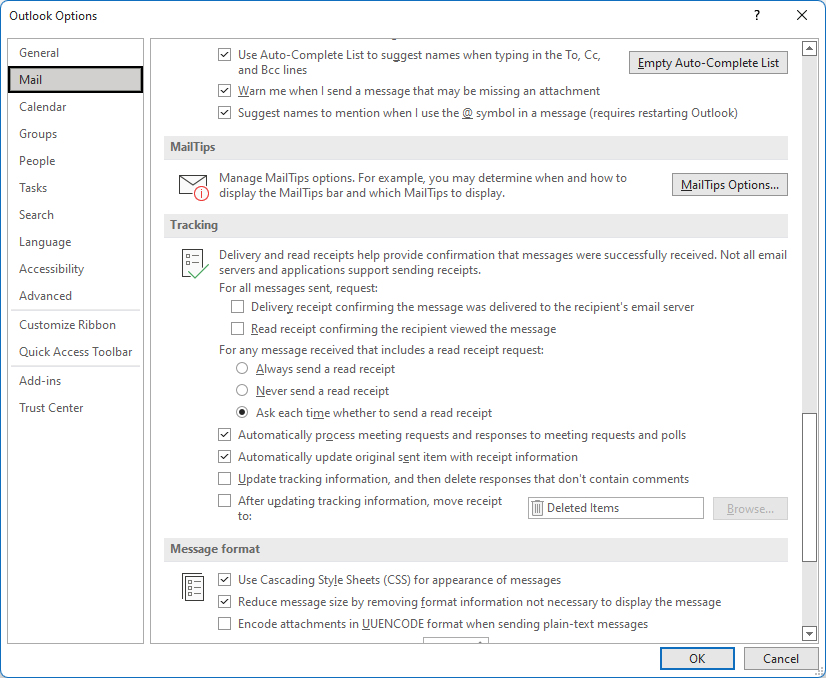This screenshot has height=678, width=826.
Task: Close the Outlook Options dialog
Action: pyautogui.click(x=802, y=15)
